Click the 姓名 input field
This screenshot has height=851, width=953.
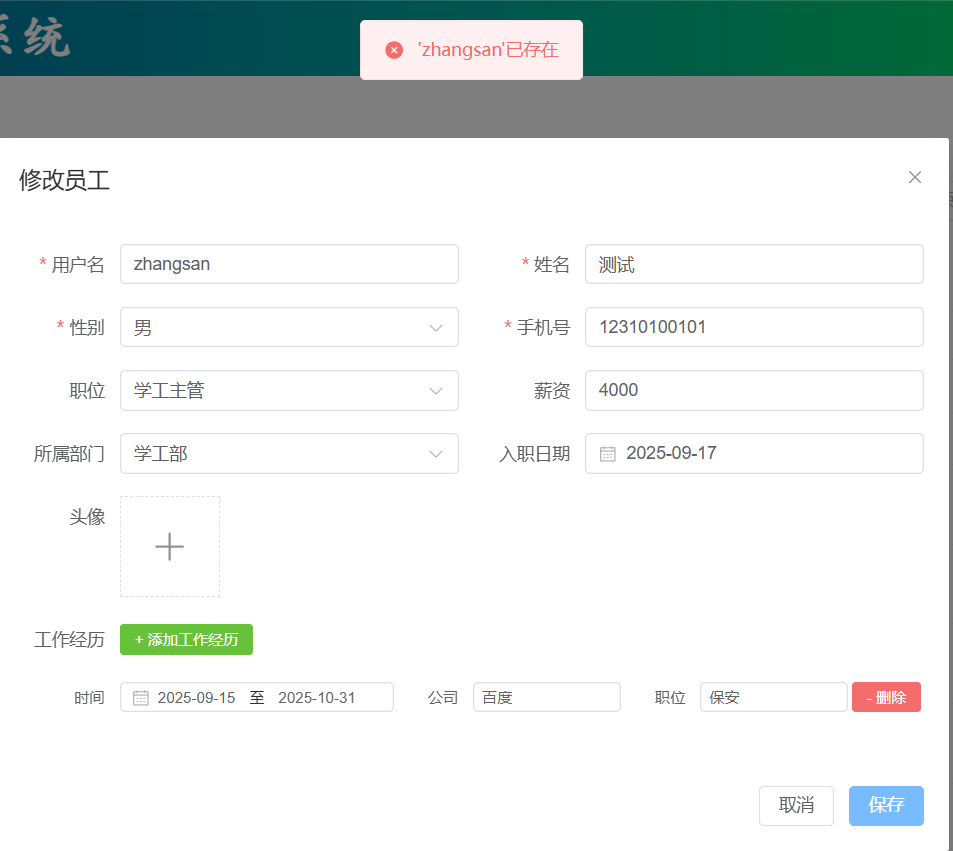[754, 264]
